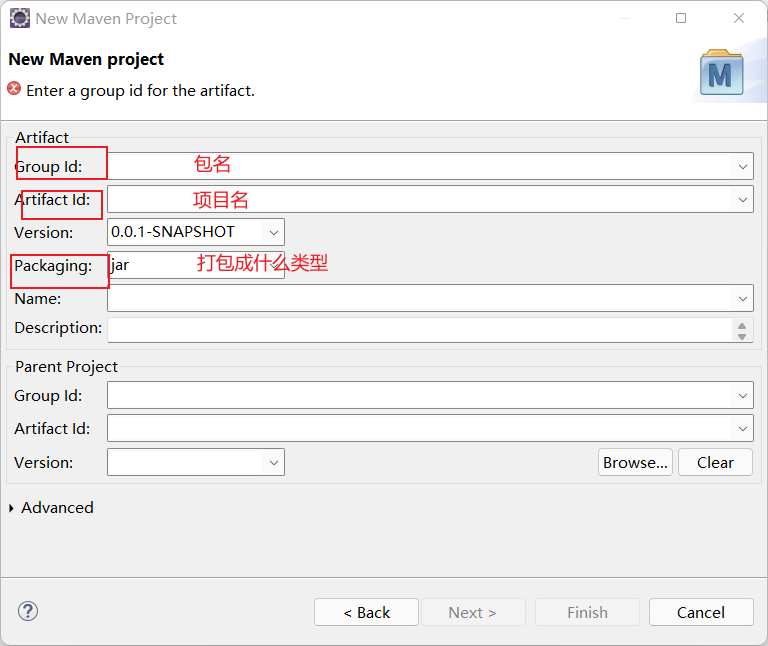Image resolution: width=768 pixels, height=646 pixels.
Task: Click the Description up spinner arrow
Action: (x=742, y=326)
